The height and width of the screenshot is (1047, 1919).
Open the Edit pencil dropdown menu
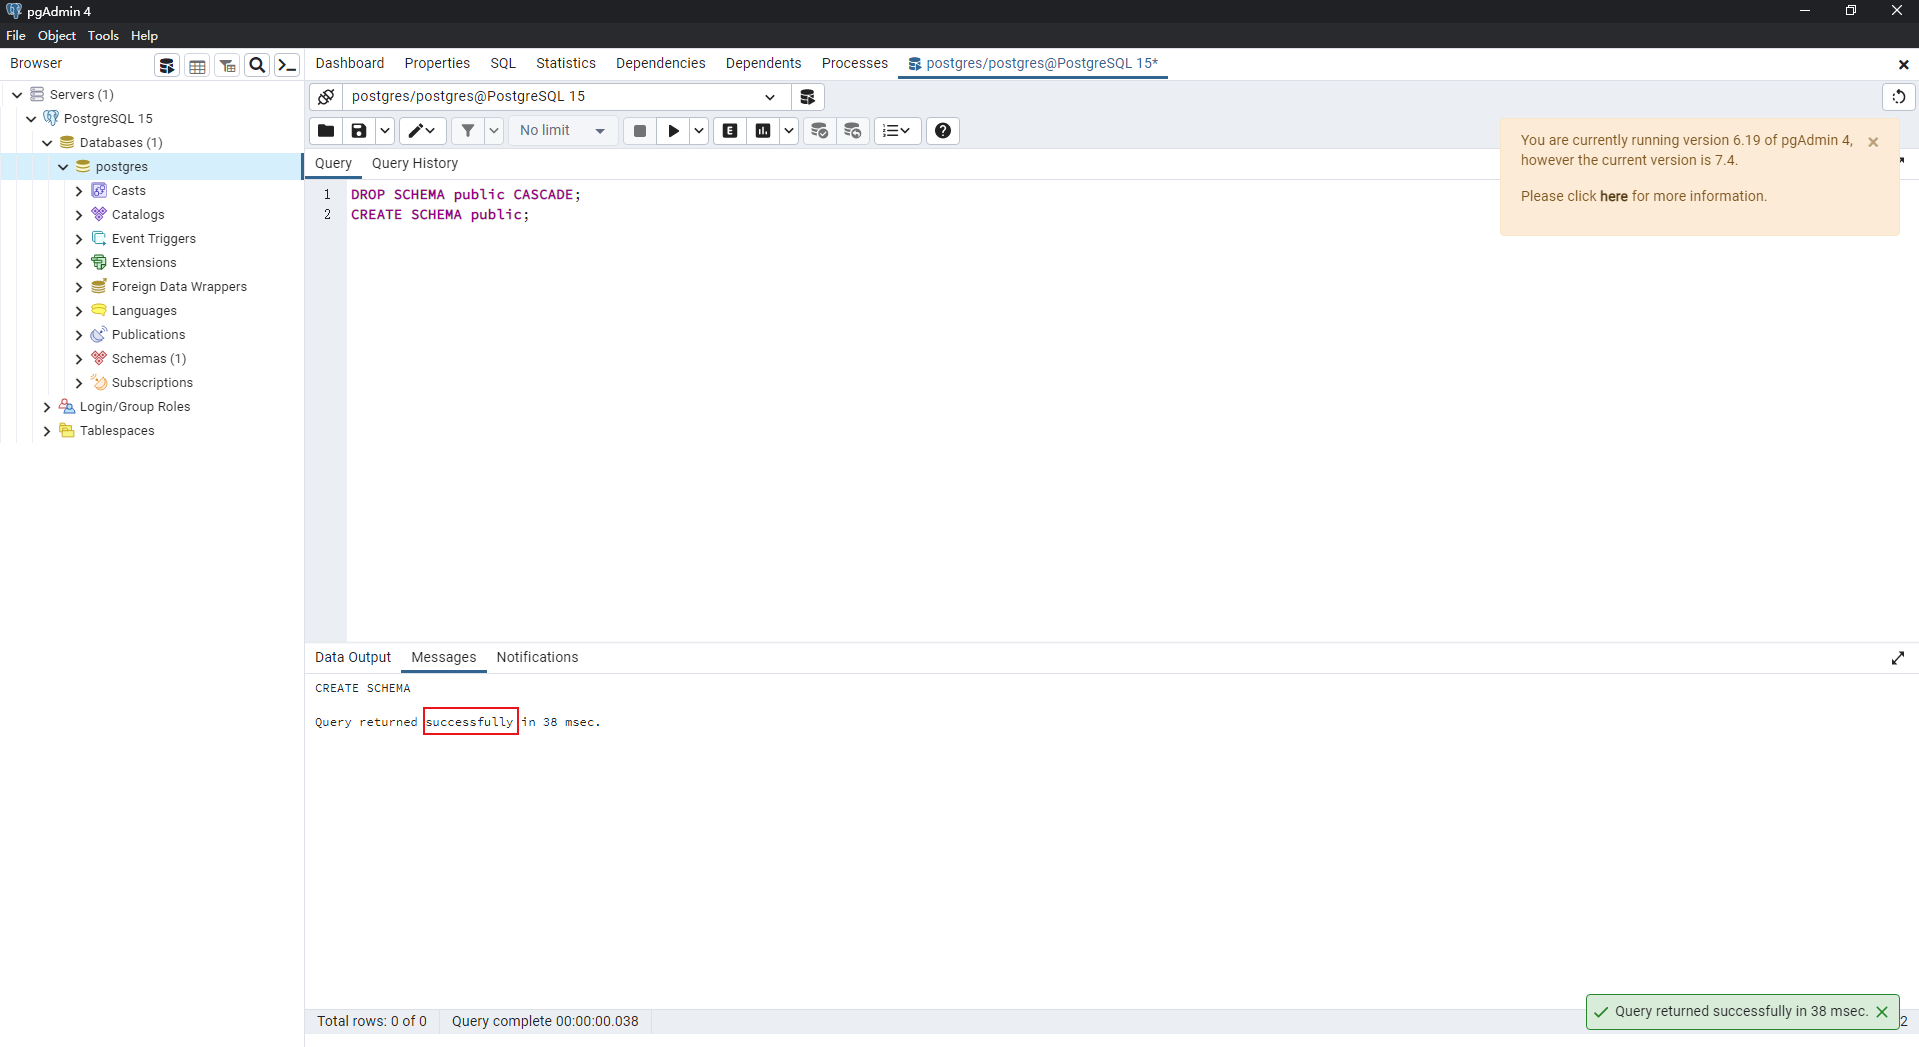[x=422, y=131]
